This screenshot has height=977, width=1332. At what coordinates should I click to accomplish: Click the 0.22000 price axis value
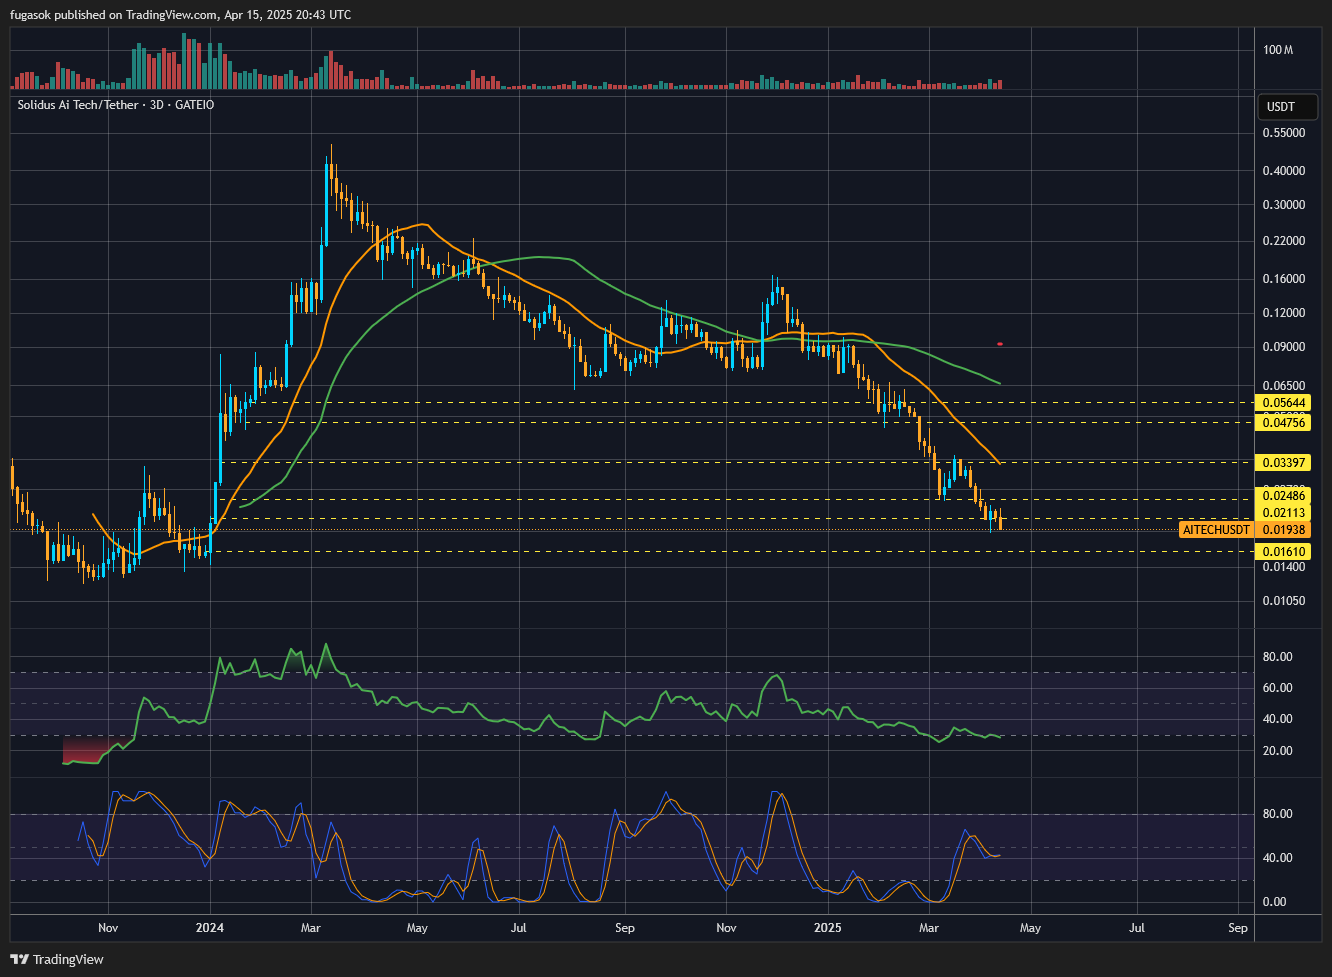pyautogui.click(x=1284, y=241)
